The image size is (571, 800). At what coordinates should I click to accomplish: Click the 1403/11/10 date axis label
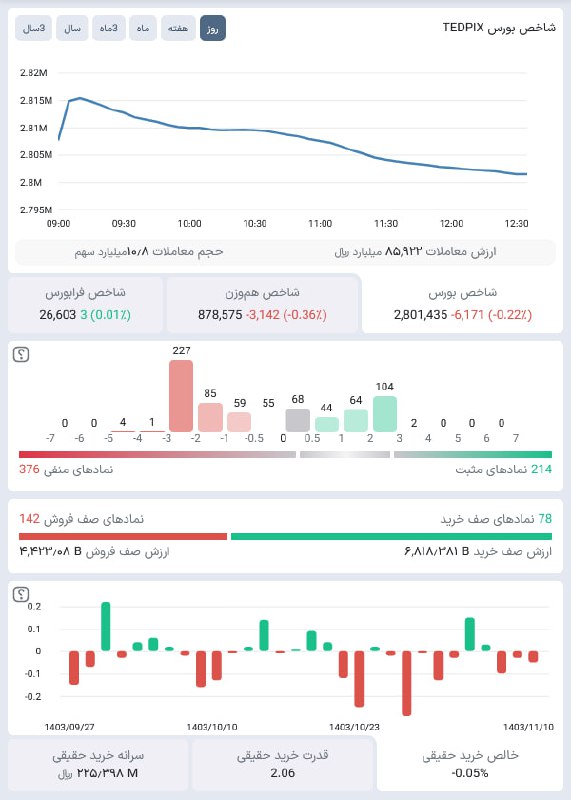click(x=528, y=727)
